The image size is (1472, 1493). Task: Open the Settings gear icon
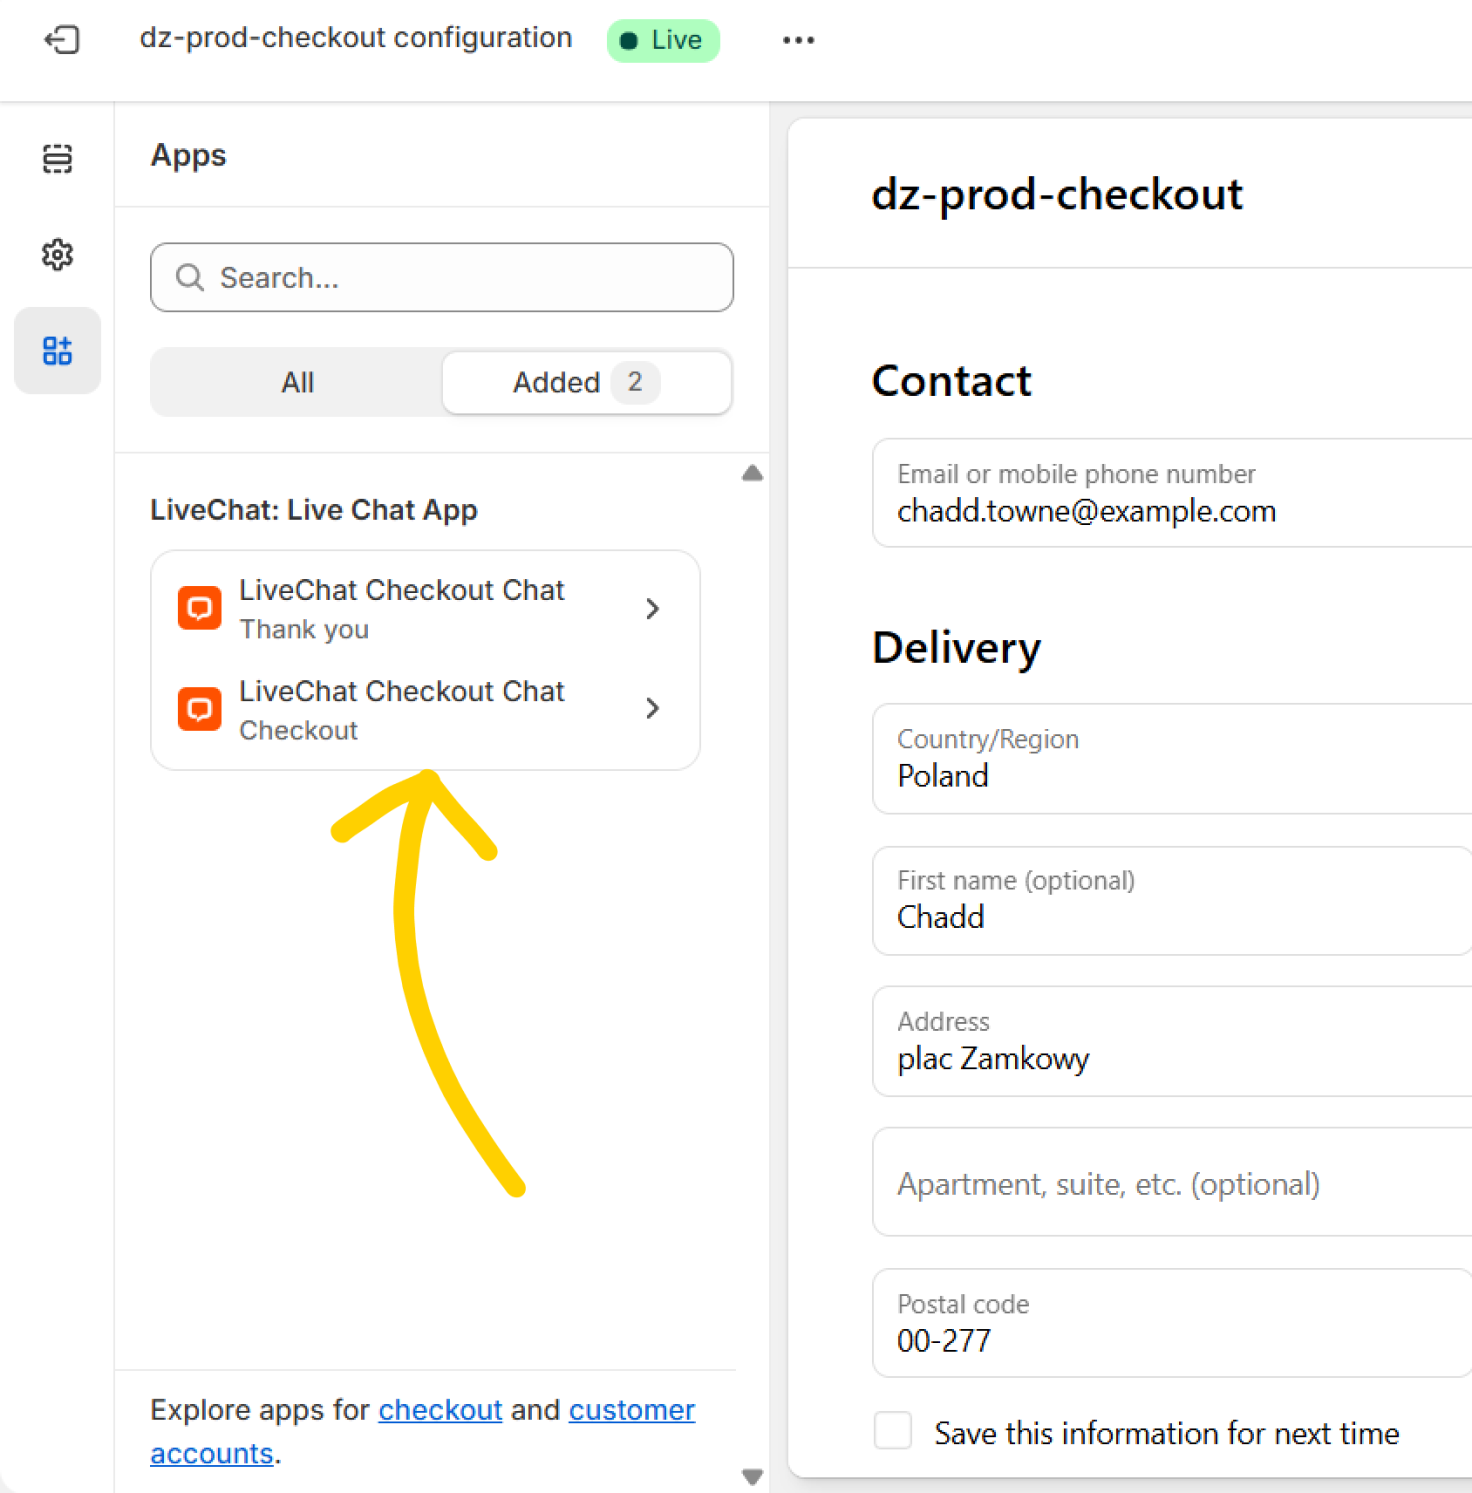pyautogui.click(x=57, y=255)
